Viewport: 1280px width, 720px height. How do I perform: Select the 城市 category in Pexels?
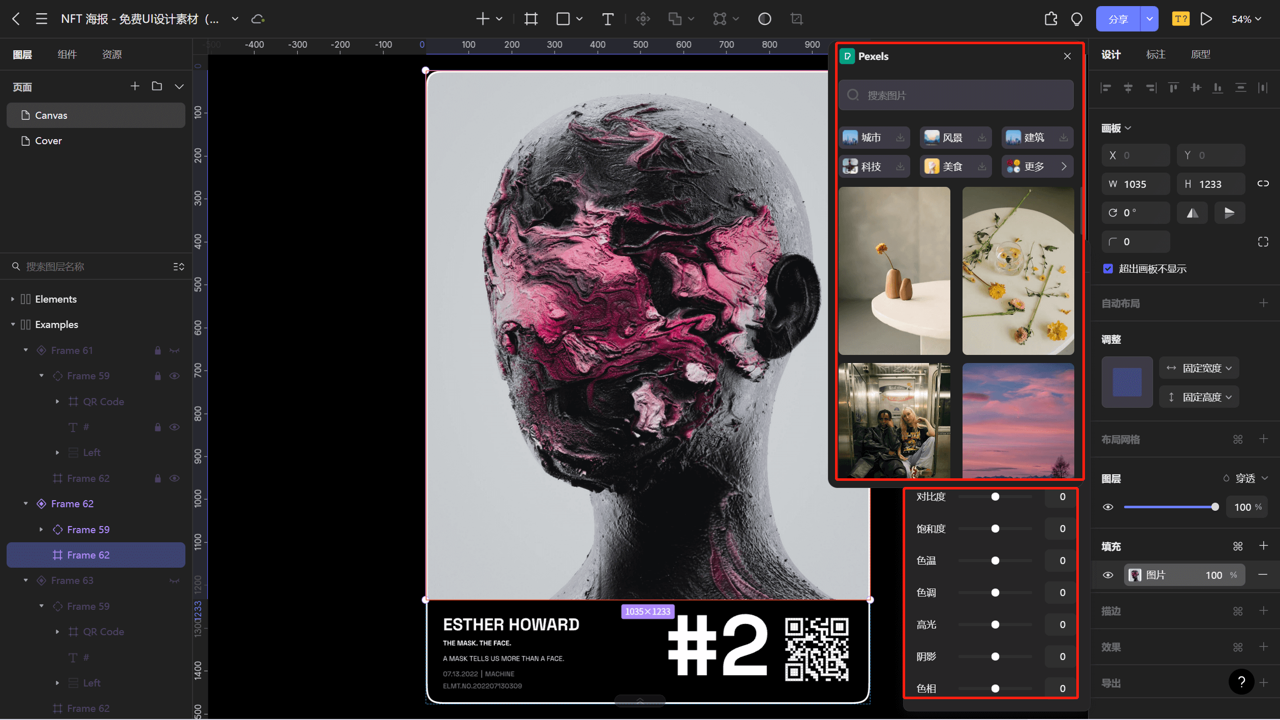pyautogui.click(x=874, y=137)
